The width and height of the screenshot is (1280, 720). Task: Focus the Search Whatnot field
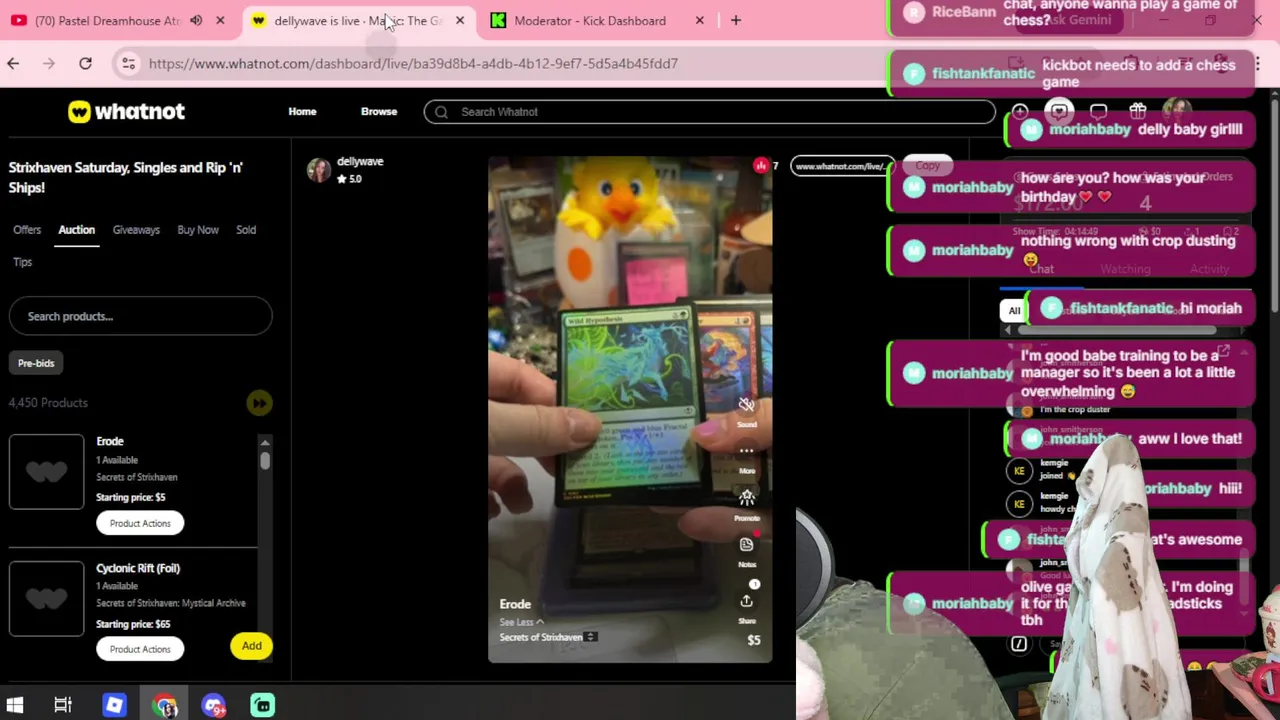click(709, 112)
